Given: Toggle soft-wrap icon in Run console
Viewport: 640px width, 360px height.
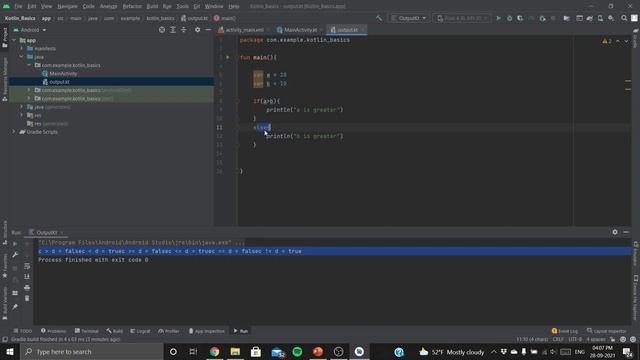Looking at the screenshot, I should [27, 266].
